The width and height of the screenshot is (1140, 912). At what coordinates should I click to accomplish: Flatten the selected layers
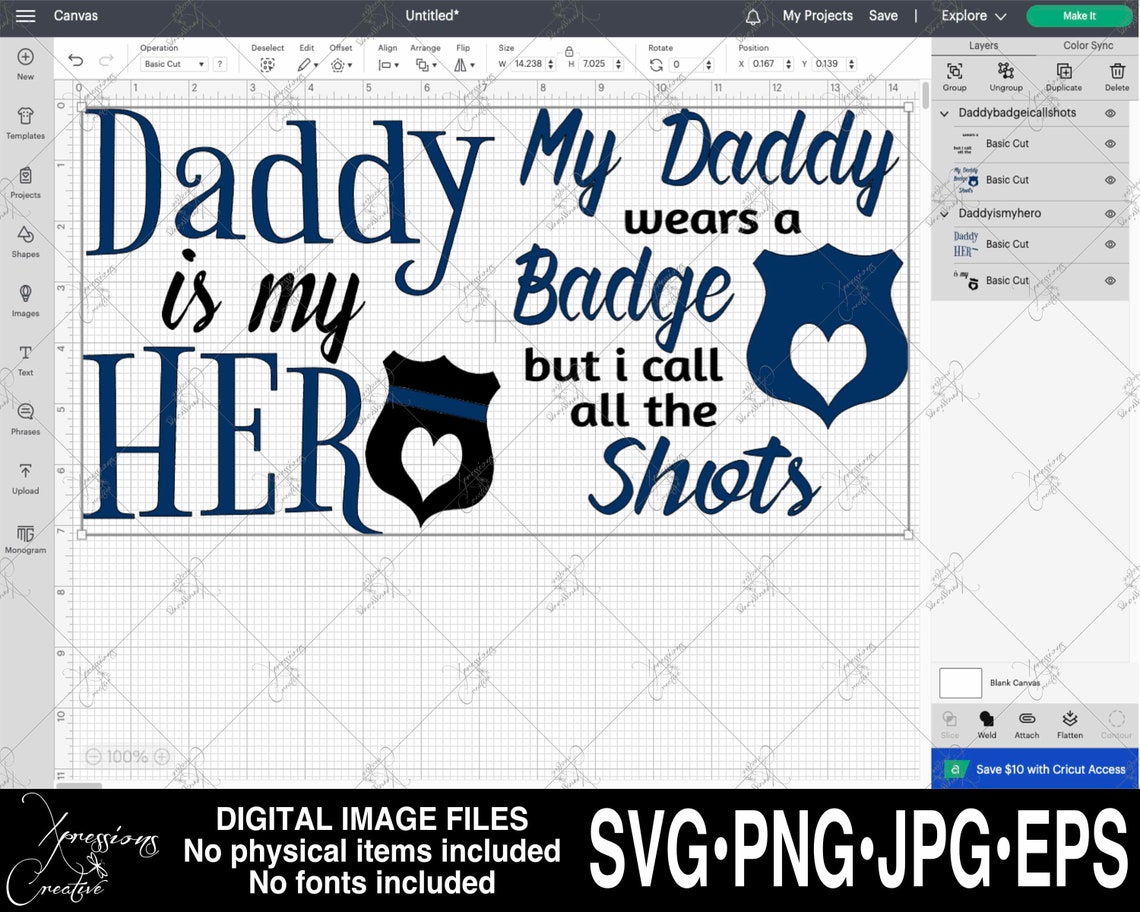[x=1069, y=723]
